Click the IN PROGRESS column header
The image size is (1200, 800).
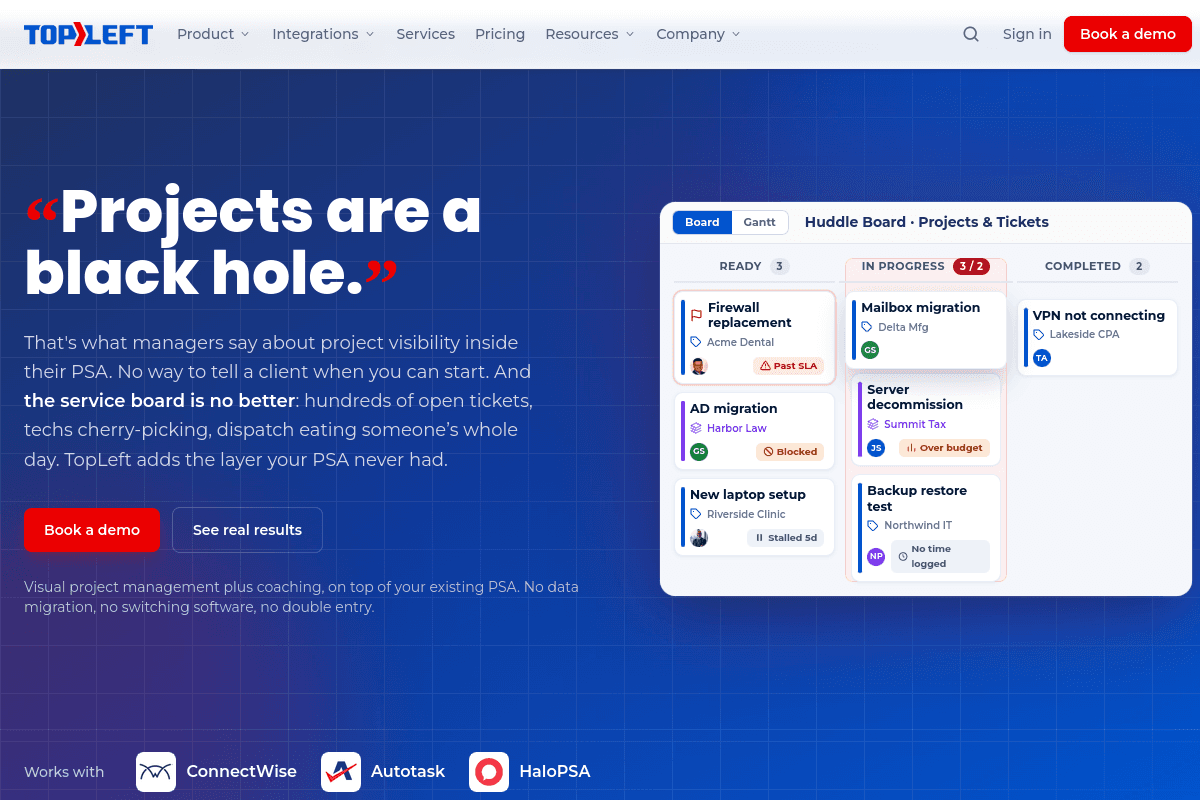(x=903, y=266)
